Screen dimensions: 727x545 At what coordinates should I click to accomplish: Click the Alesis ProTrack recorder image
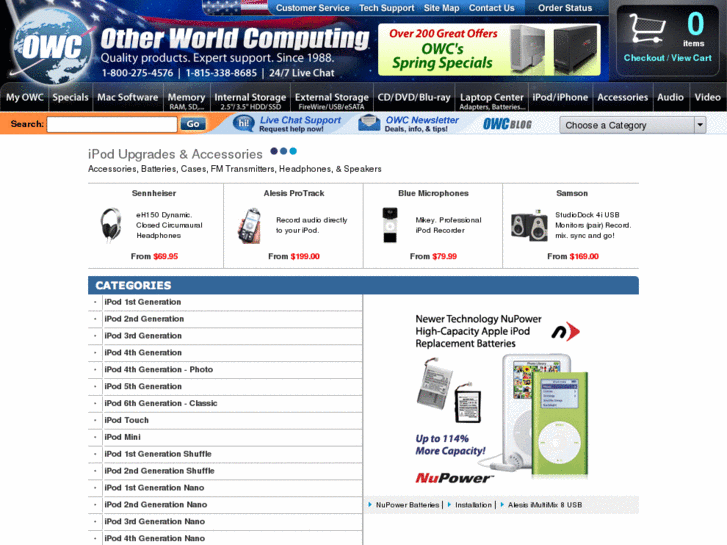[x=249, y=226]
